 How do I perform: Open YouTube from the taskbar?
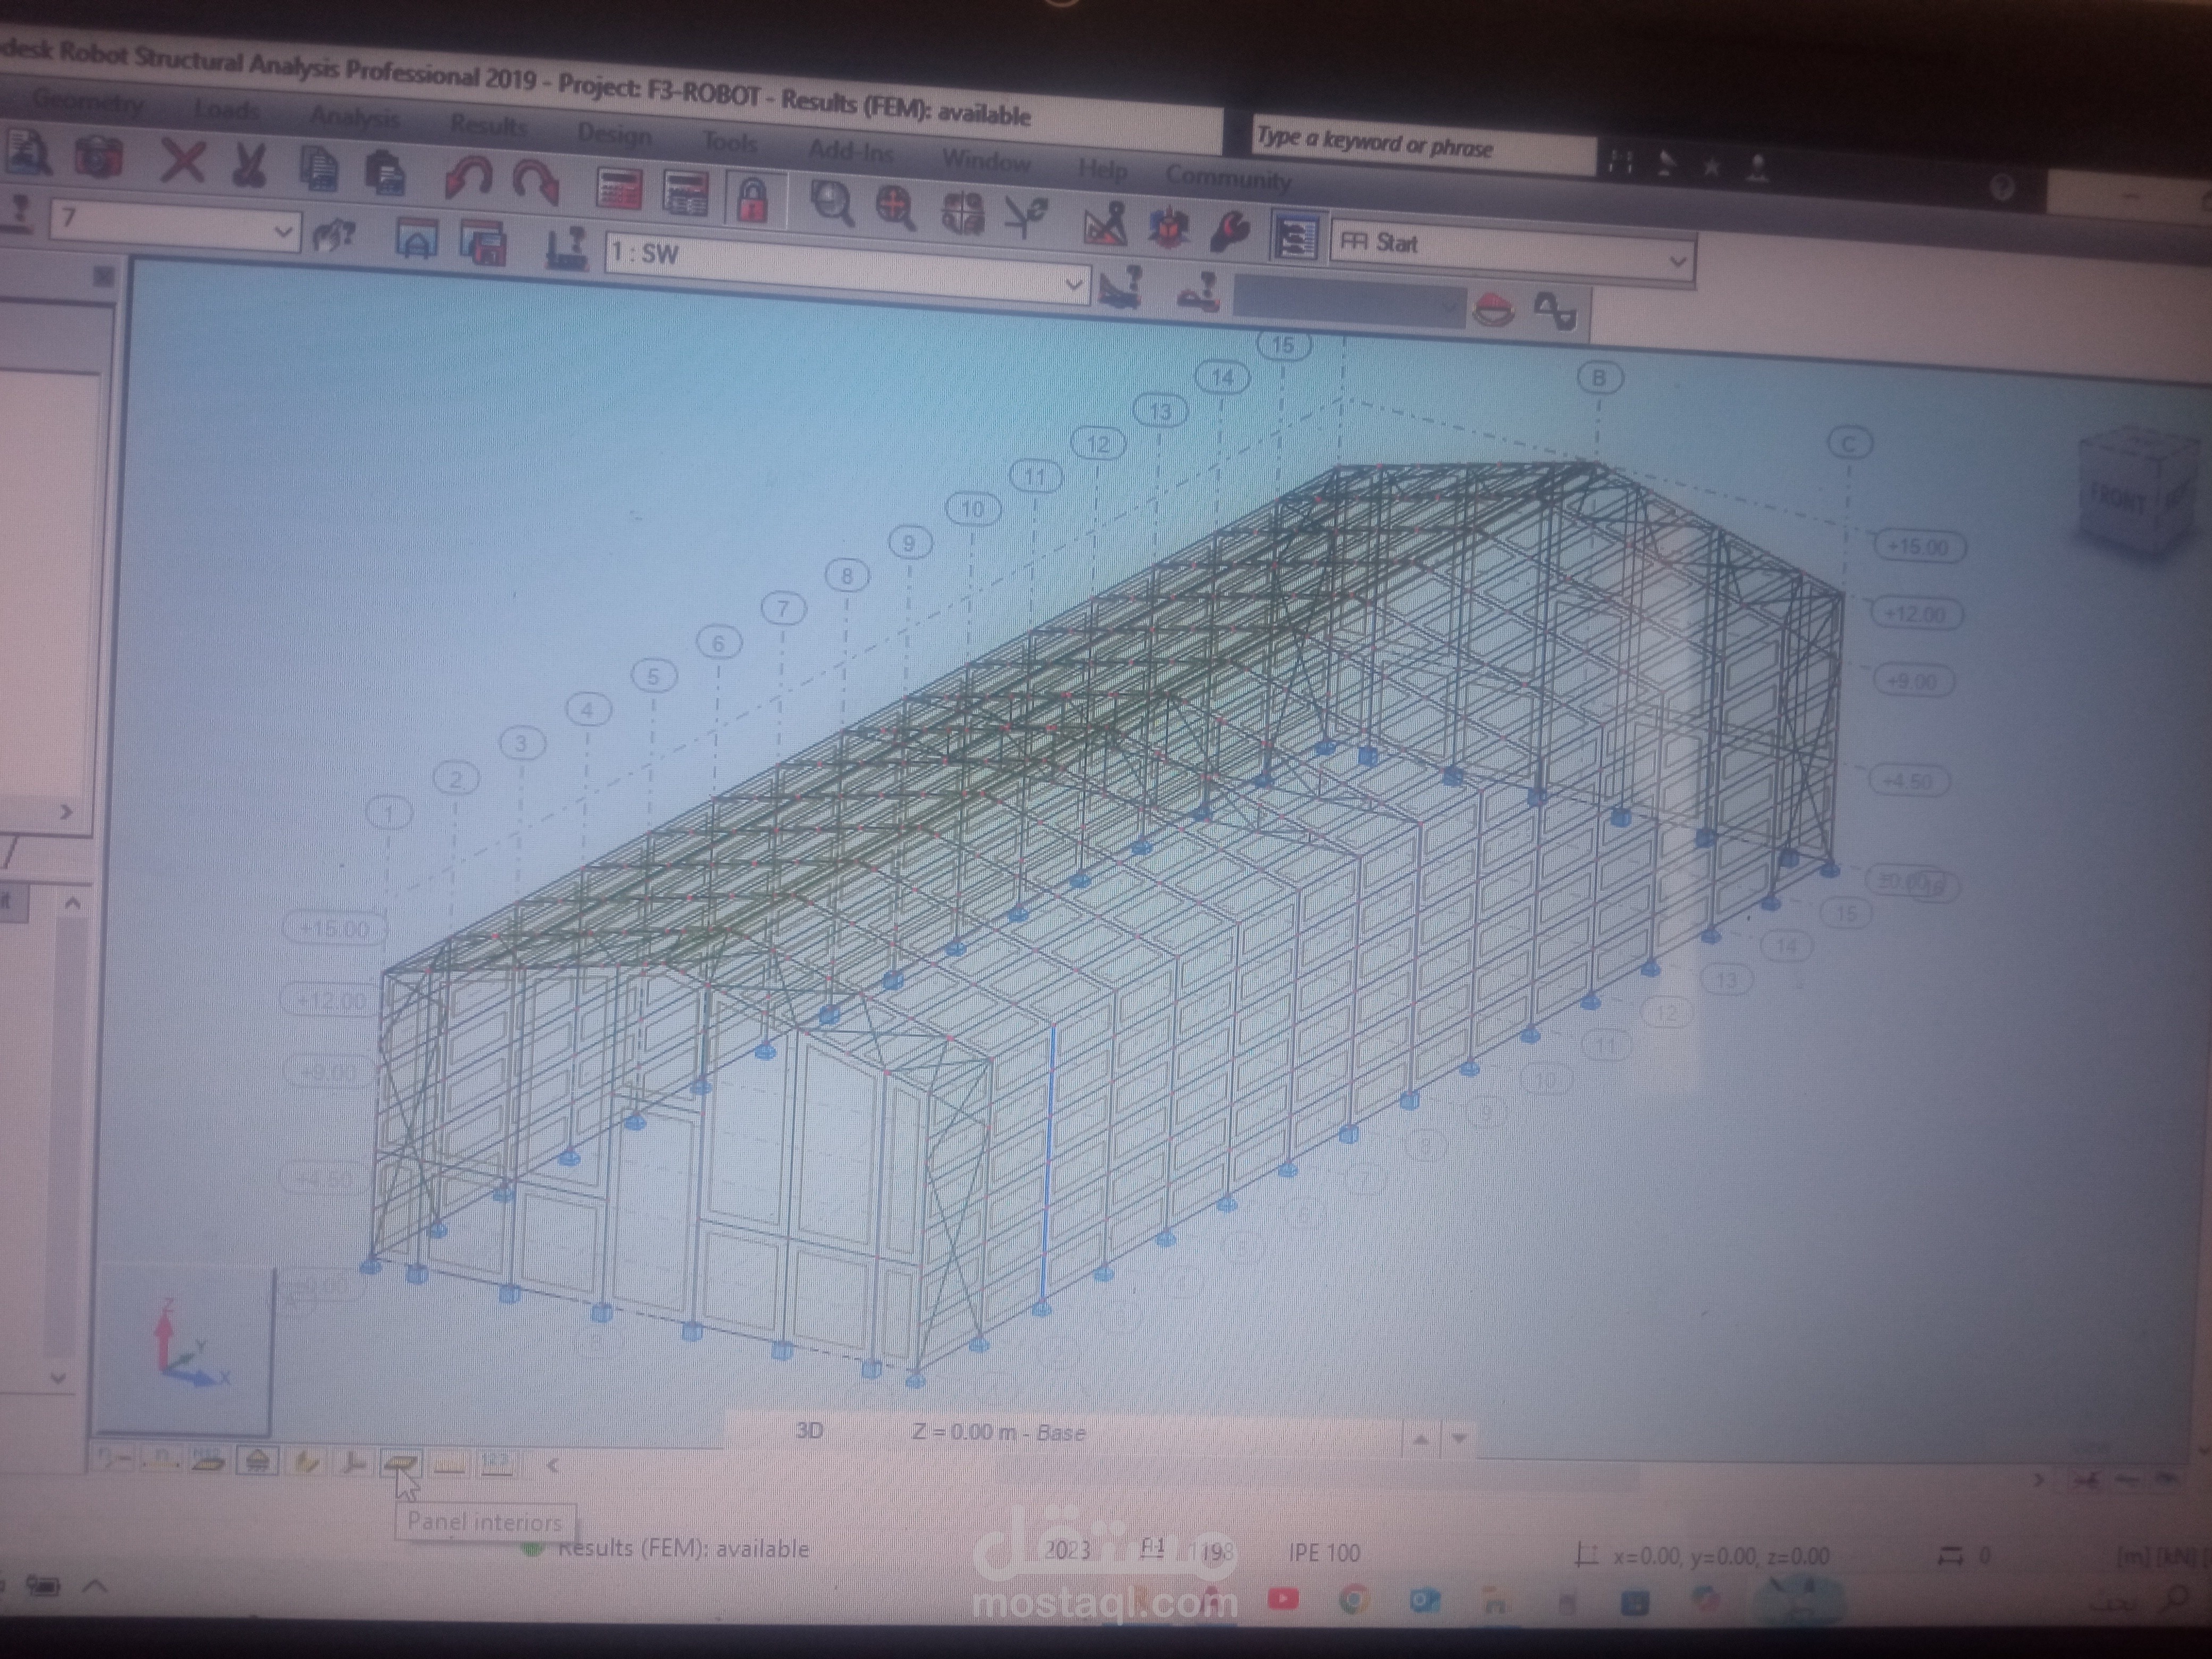tap(1283, 1599)
